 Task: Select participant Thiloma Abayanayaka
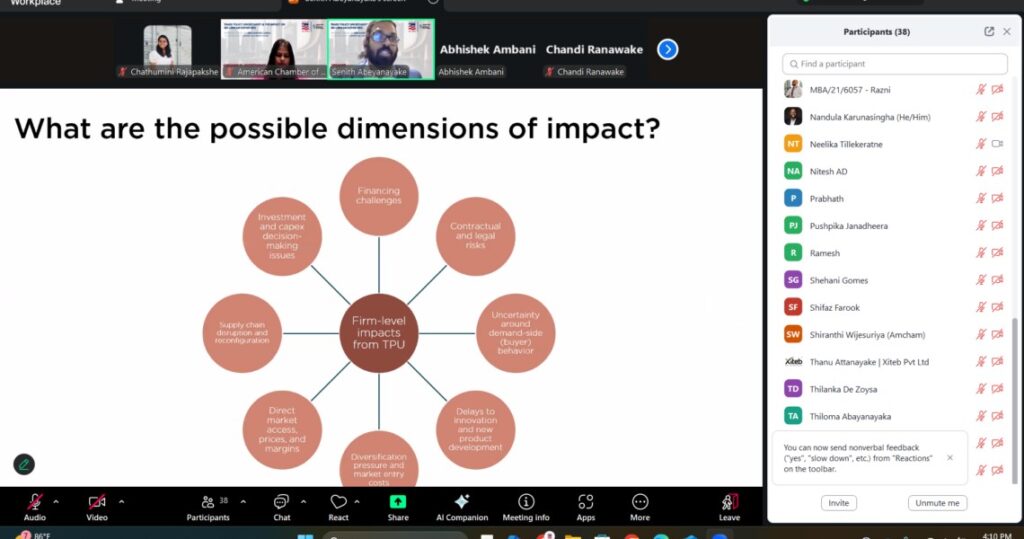click(893, 416)
